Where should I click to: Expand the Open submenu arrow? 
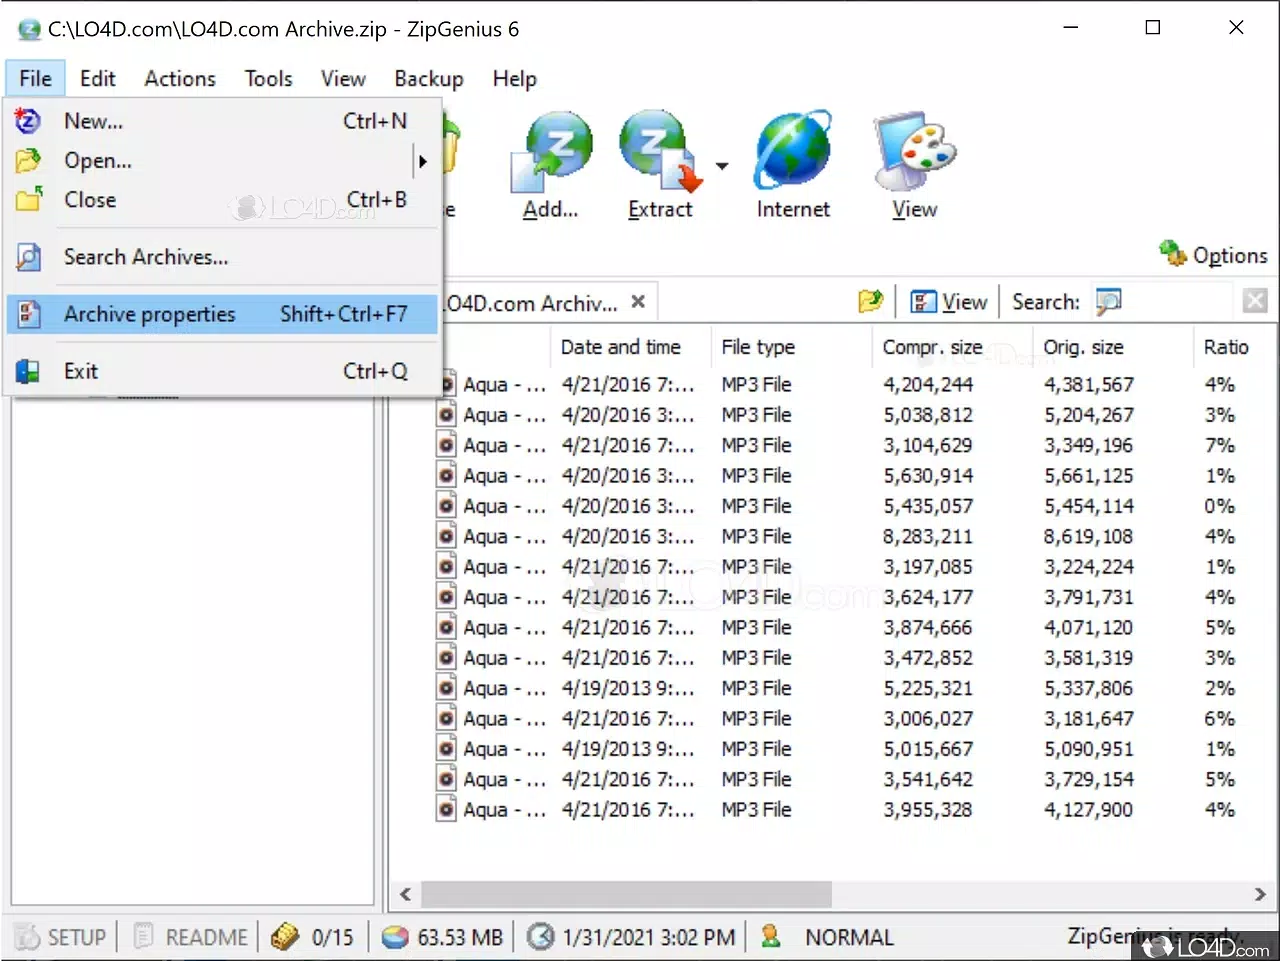pos(423,160)
